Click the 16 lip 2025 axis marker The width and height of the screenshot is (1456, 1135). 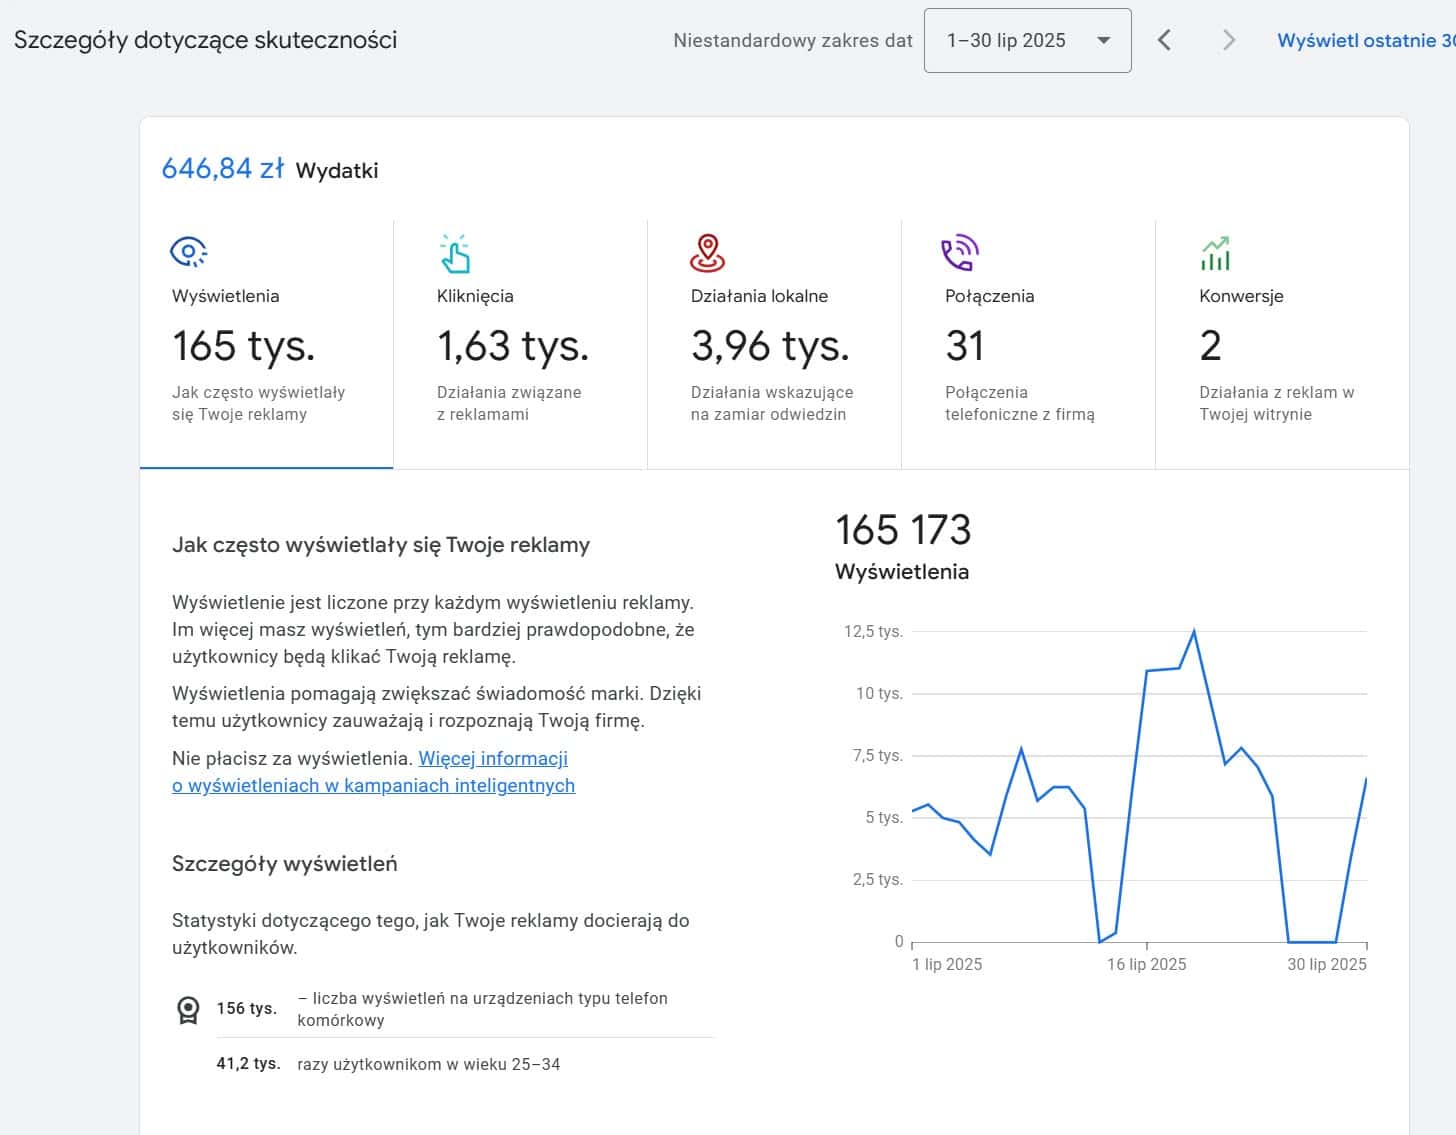pyautogui.click(x=1146, y=964)
